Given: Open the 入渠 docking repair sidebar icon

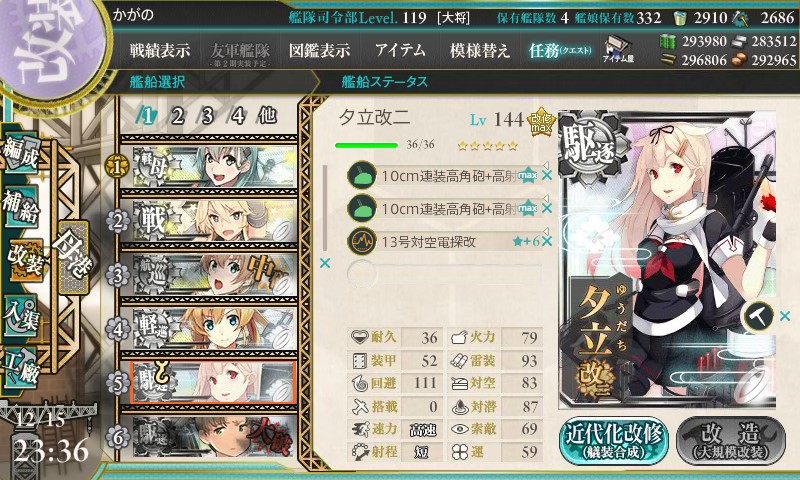Looking at the screenshot, I should click(21, 316).
